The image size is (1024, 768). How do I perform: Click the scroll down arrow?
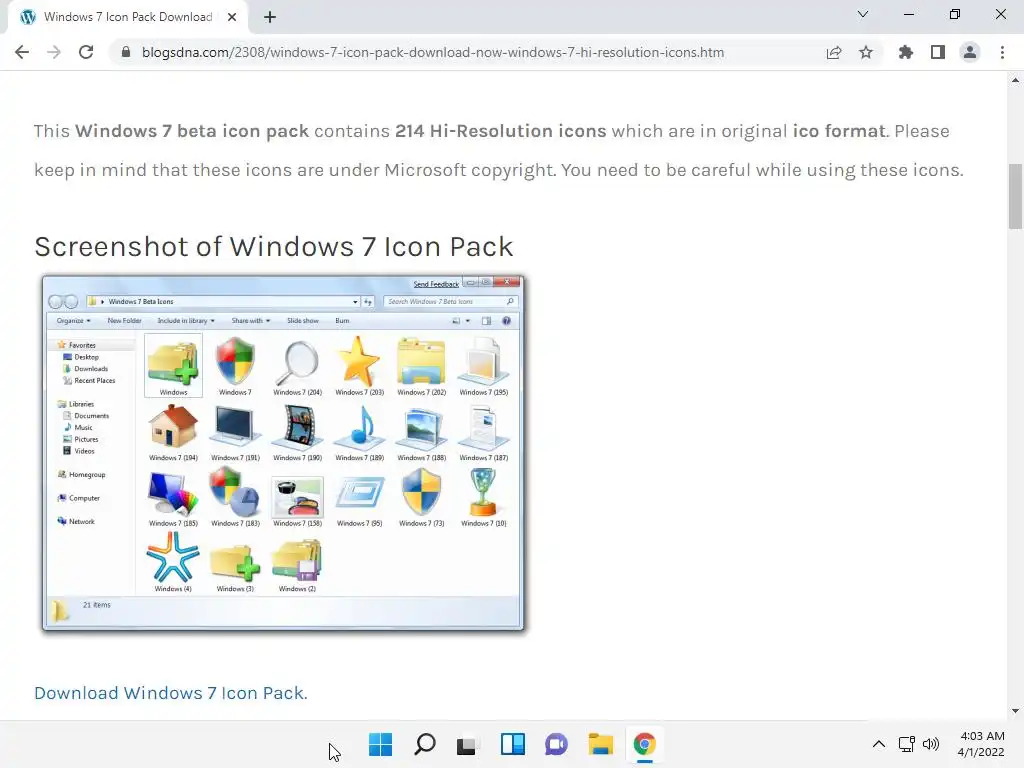(x=1015, y=711)
